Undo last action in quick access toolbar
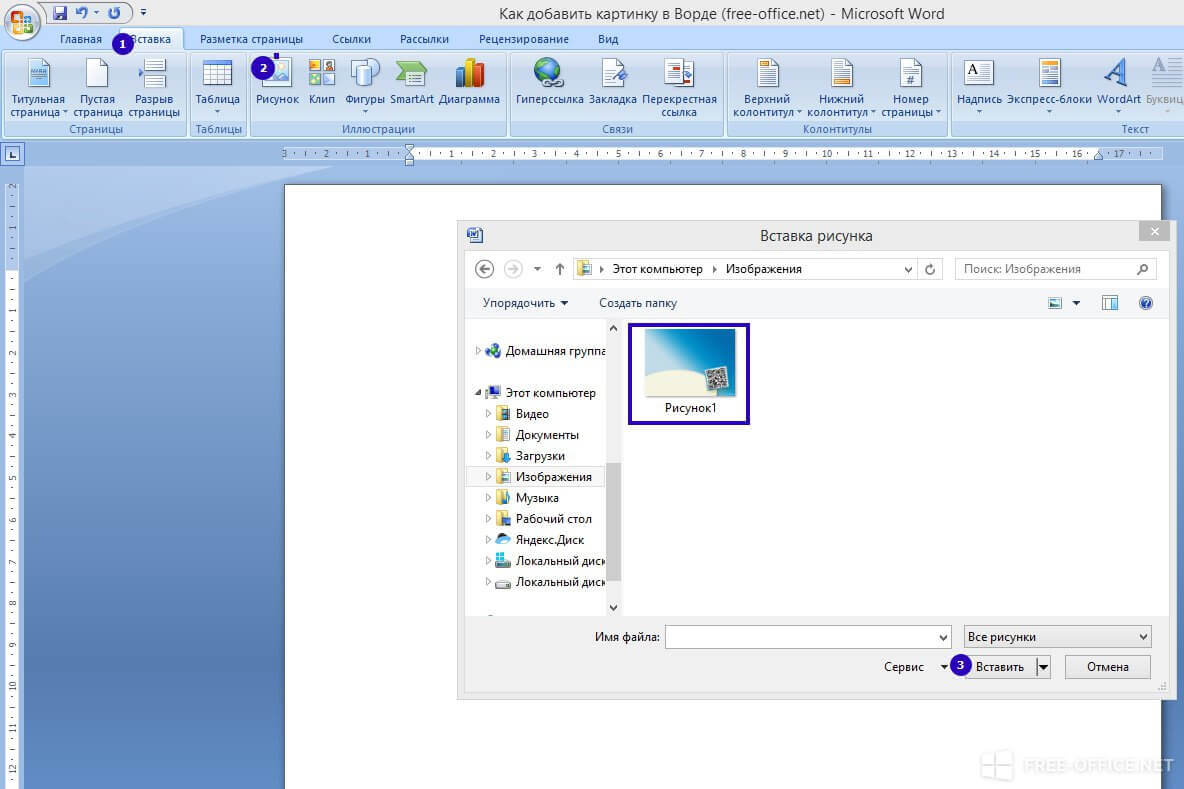 tap(82, 13)
